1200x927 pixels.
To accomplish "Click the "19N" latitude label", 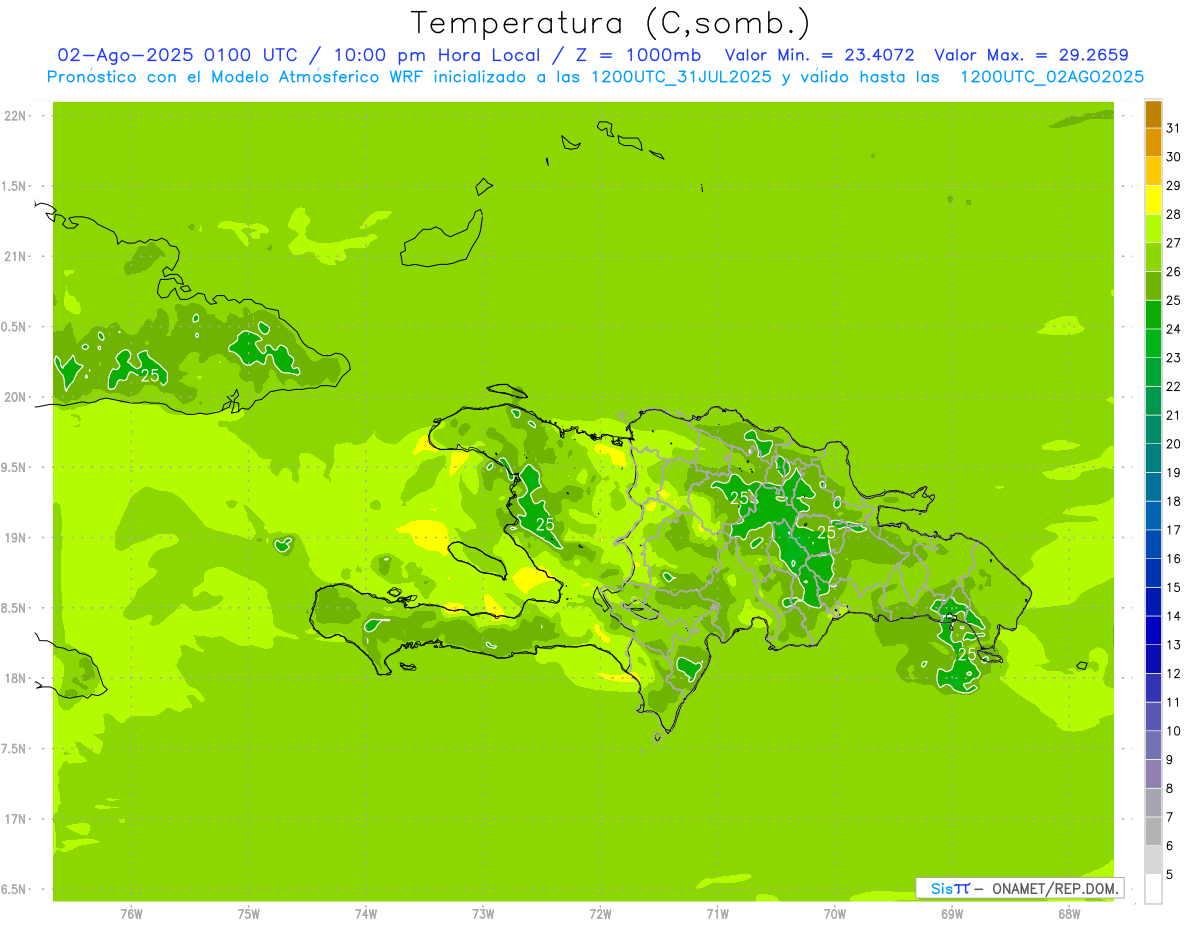I will pyautogui.click(x=15, y=538).
